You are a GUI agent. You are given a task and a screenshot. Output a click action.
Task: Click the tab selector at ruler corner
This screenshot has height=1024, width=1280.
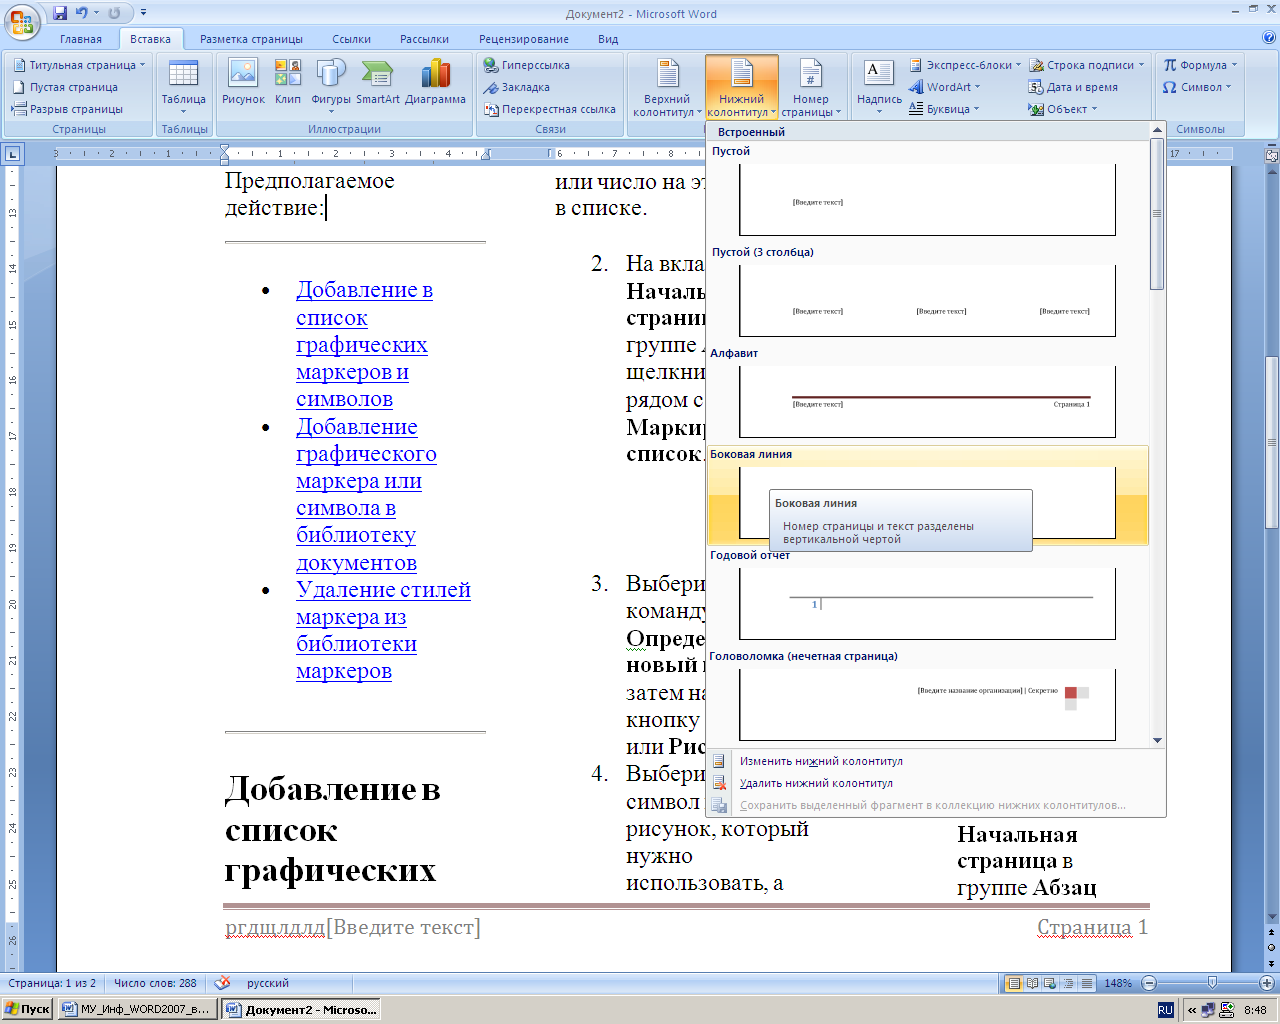[12, 154]
